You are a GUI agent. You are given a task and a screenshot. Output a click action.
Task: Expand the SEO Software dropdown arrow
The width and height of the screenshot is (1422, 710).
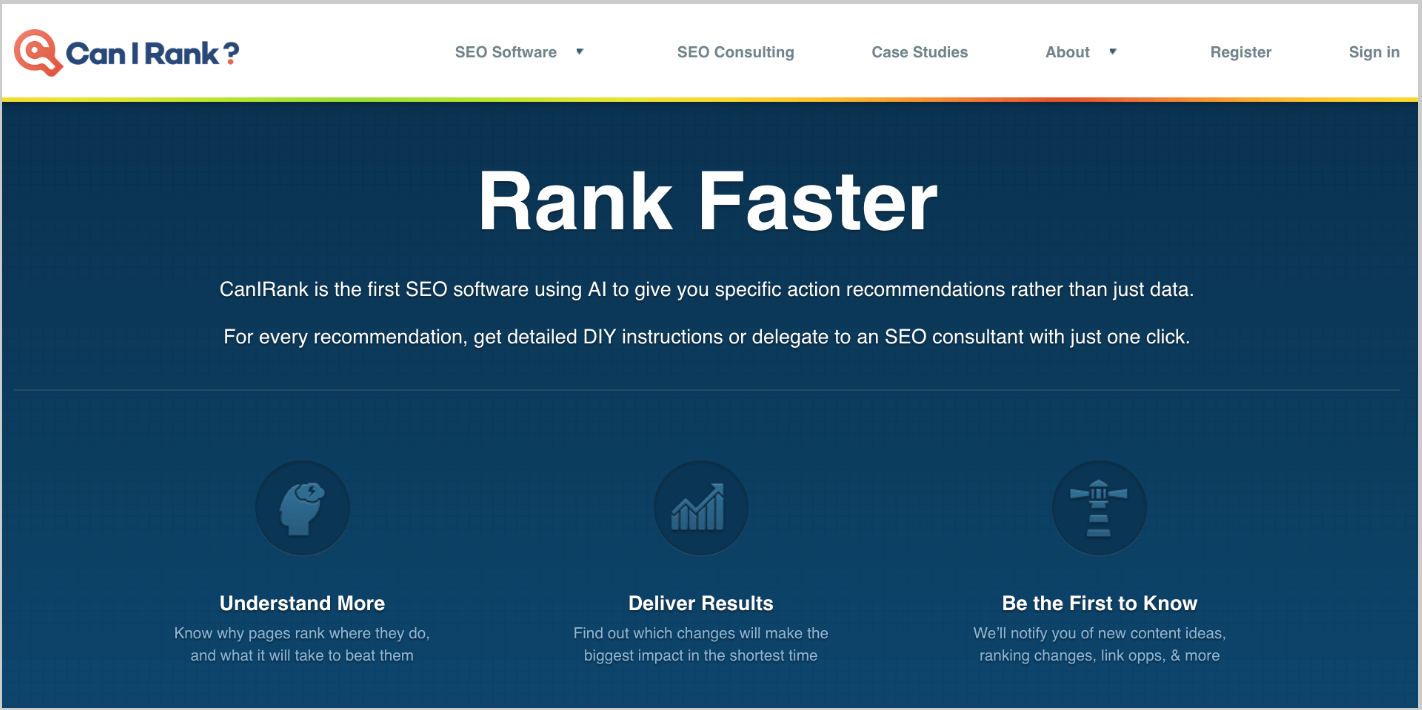pos(579,52)
